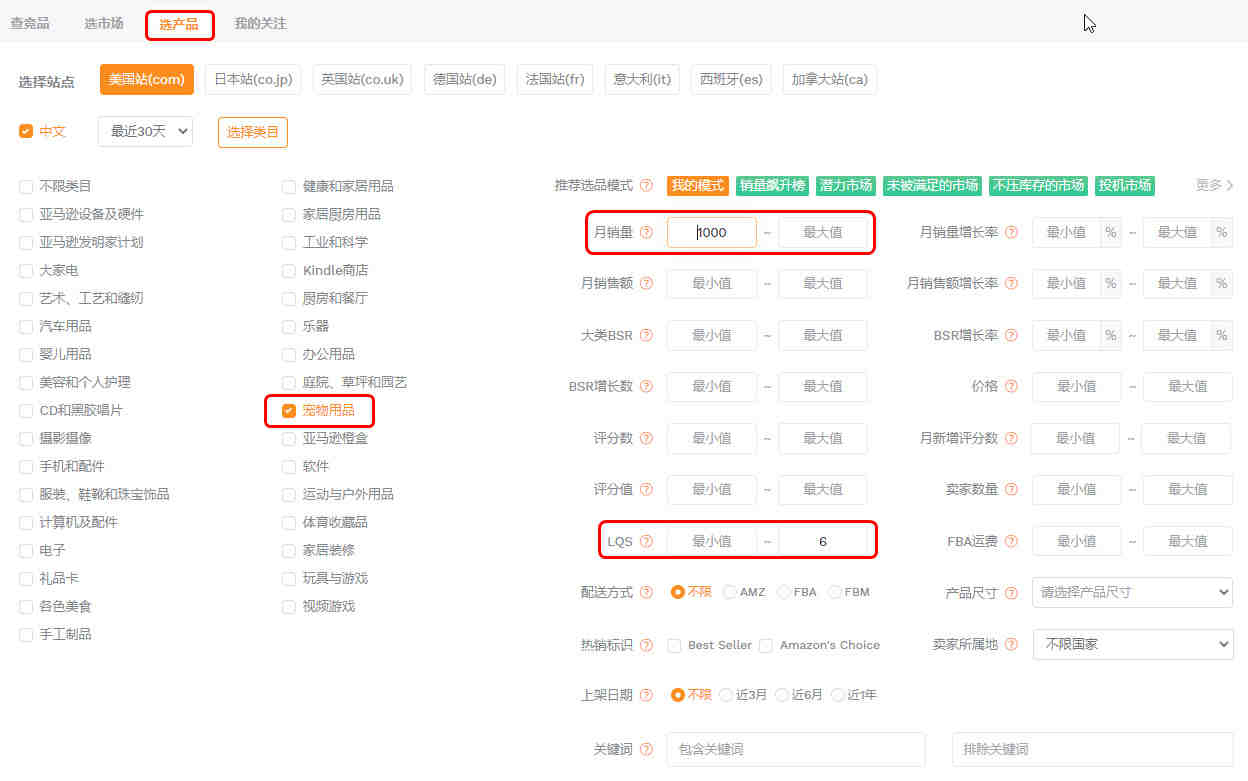Select FBA delivery method radio
1248x781 pixels.
click(x=783, y=592)
